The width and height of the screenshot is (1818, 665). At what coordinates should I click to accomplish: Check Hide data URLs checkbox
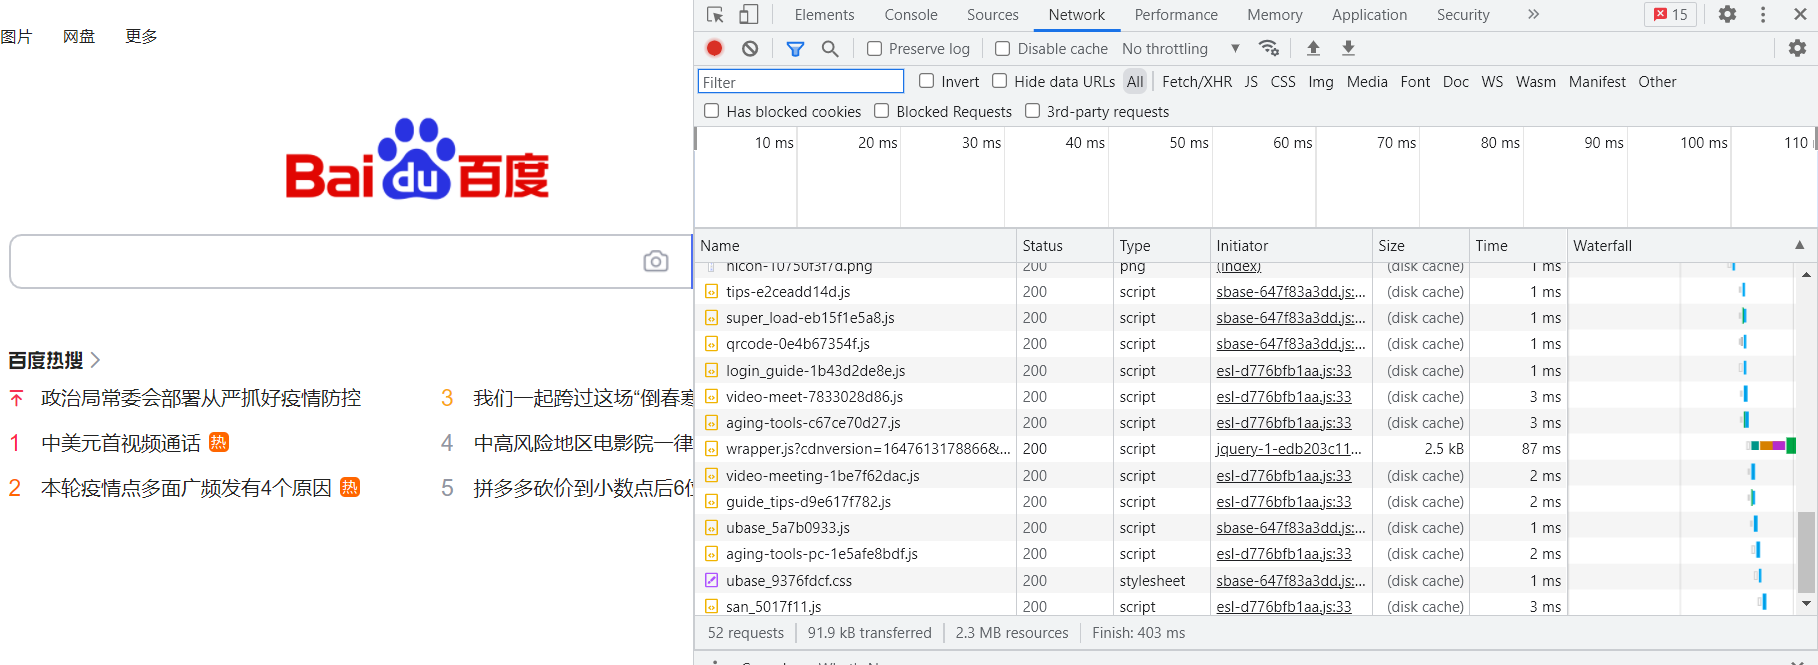[999, 81]
